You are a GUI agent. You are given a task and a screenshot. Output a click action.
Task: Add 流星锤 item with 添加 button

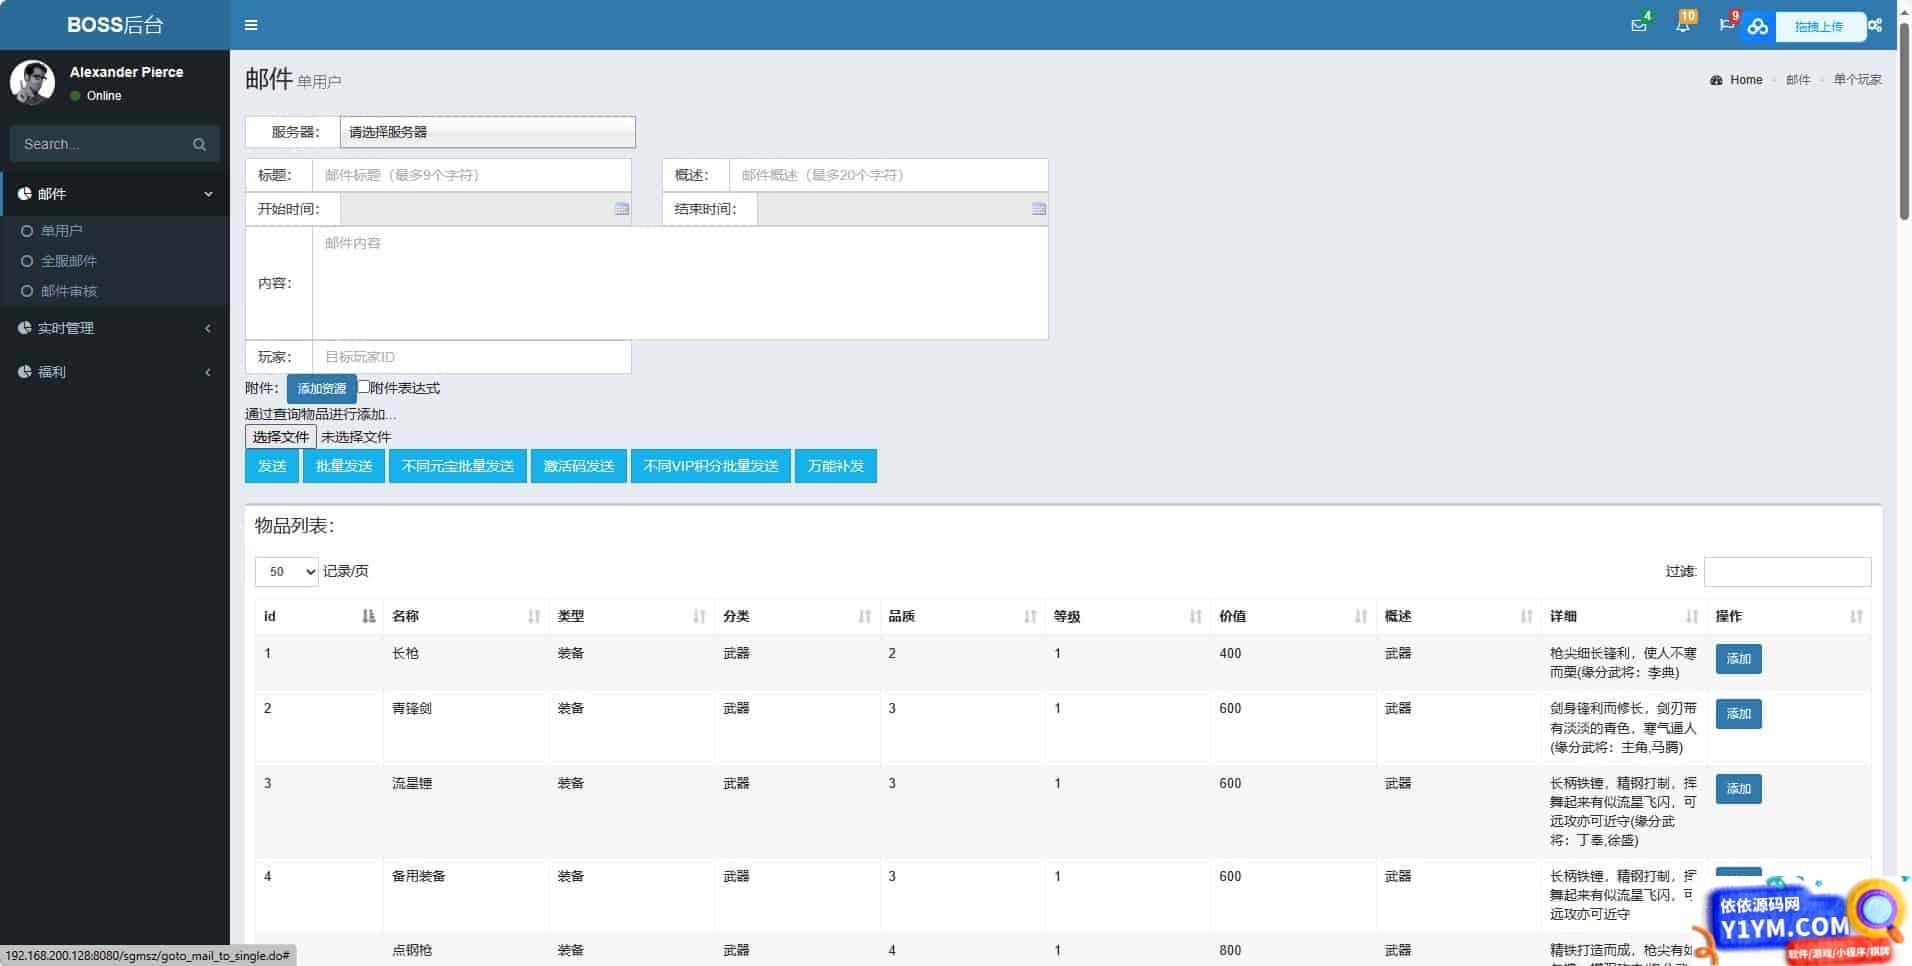click(1739, 789)
